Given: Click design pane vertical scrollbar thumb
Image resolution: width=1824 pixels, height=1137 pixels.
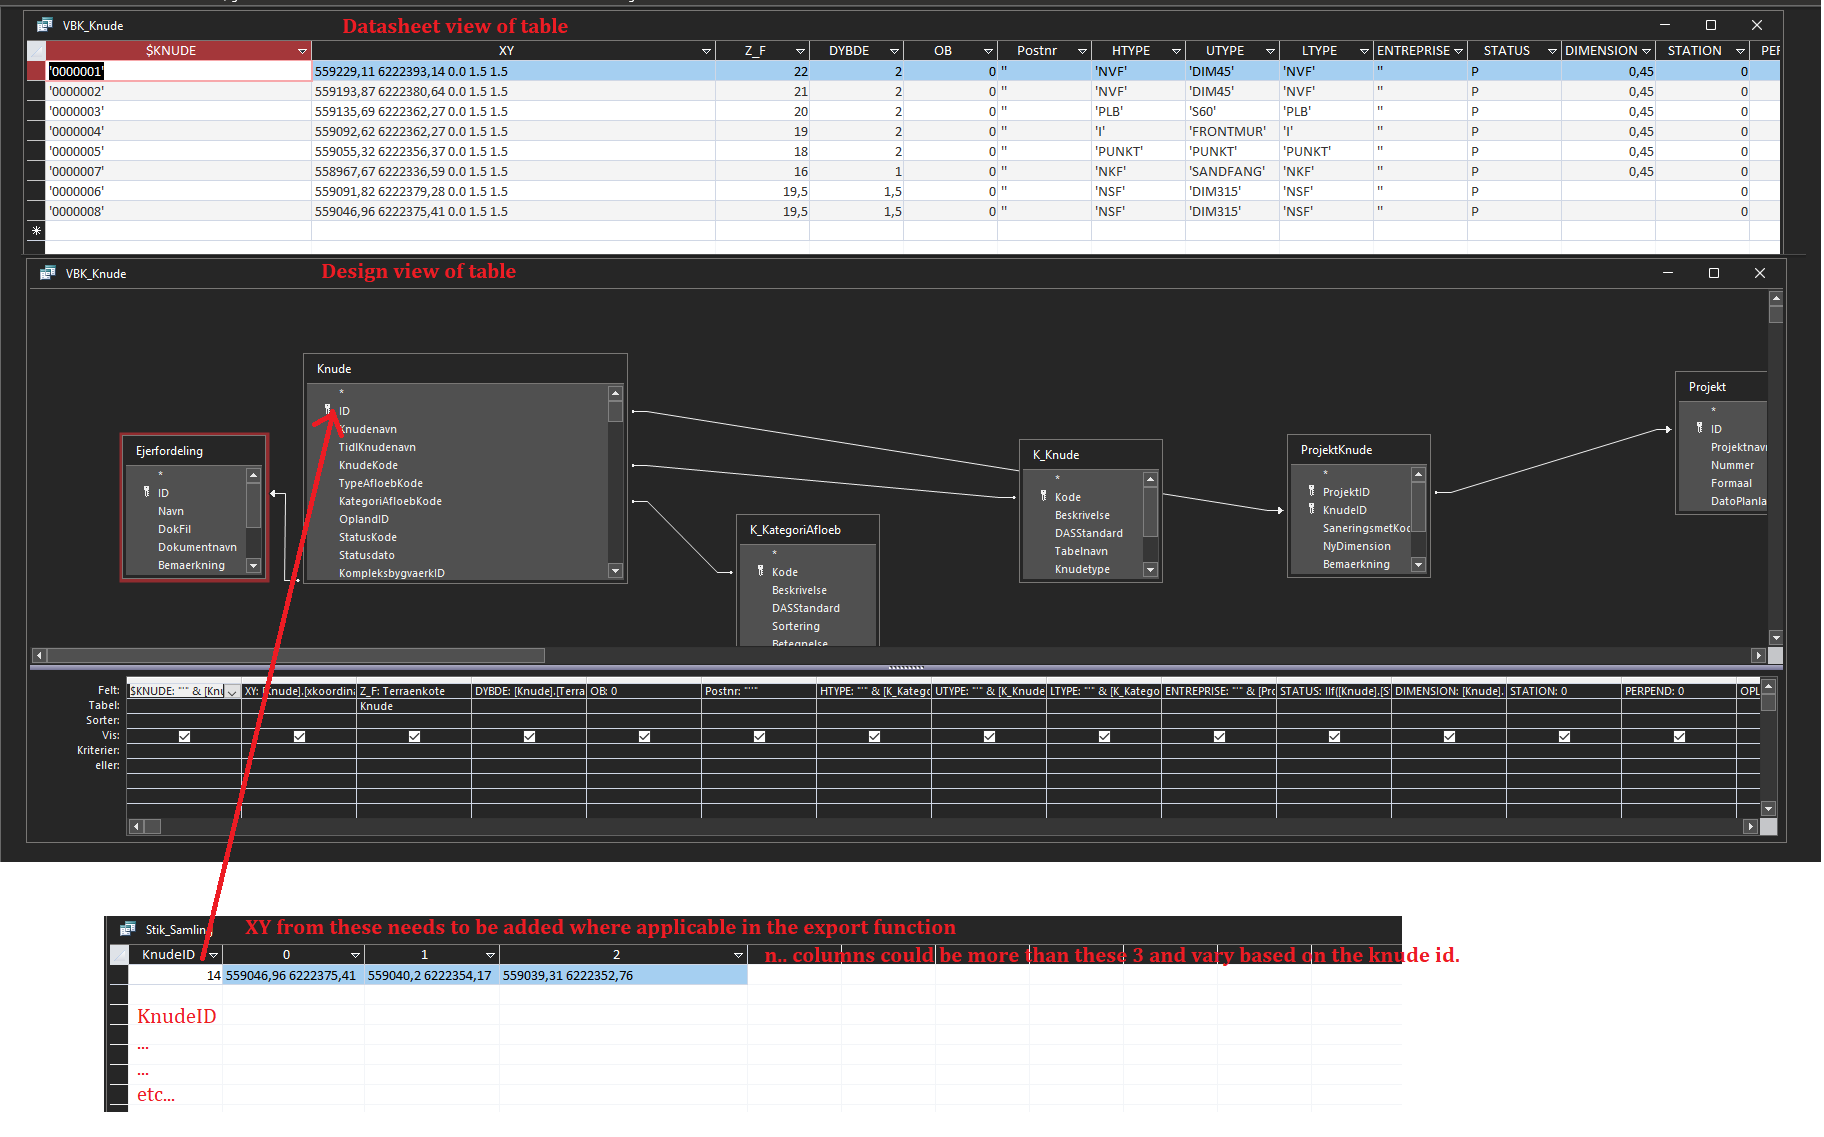Looking at the screenshot, I should [x=1776, y=314].
